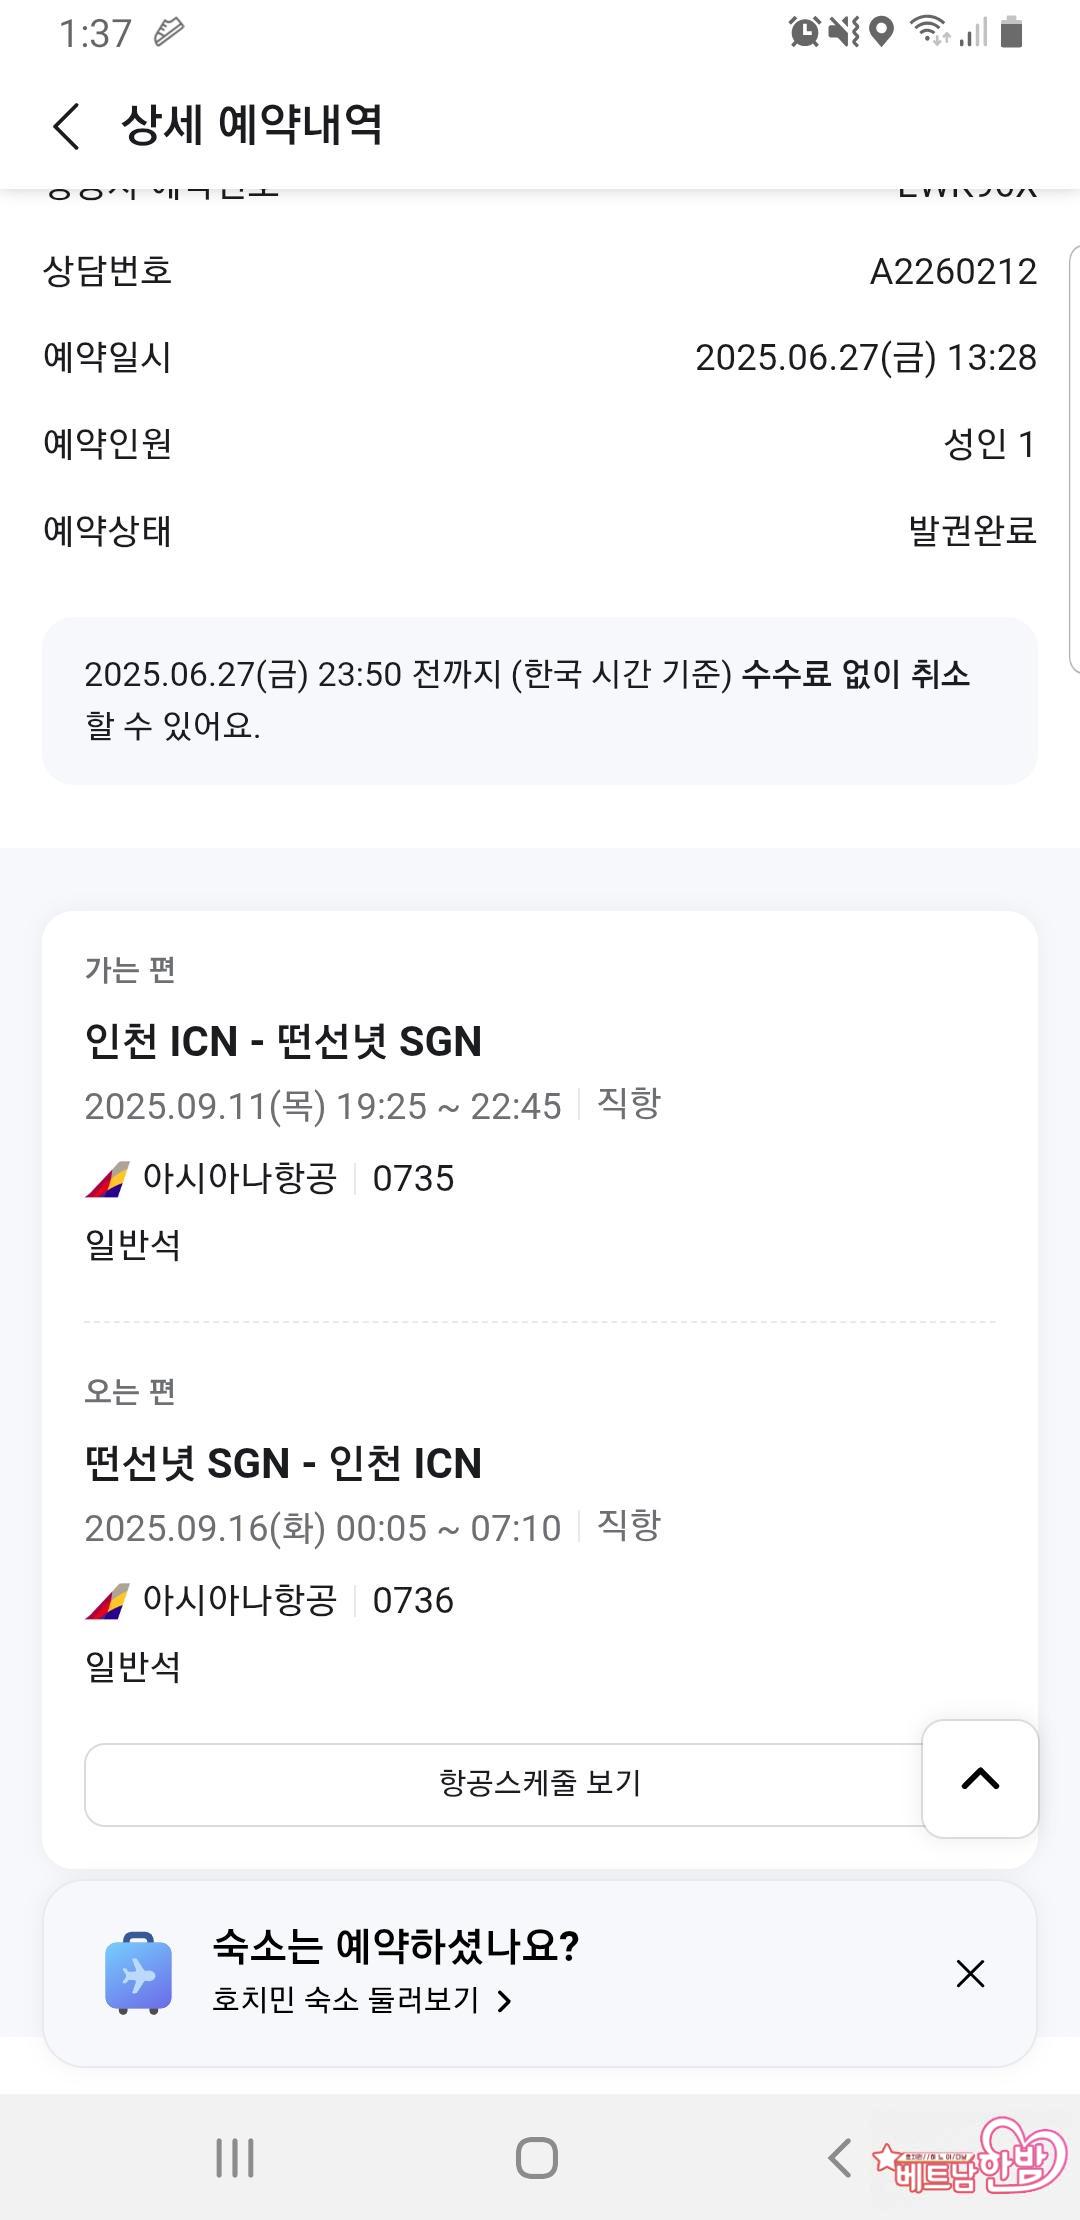Screen dimensions: 1080x2220
Task: Select the 인천 ICN - 떤선녓 SGN outbound flight
Action: [283, 1041]
